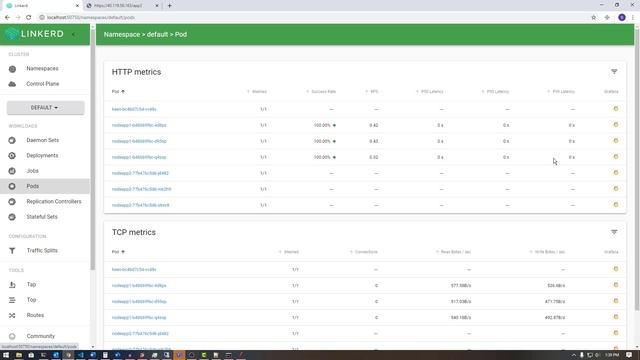
Task: Click the Traffic Splits filter icon
Action: pos(12,251)
